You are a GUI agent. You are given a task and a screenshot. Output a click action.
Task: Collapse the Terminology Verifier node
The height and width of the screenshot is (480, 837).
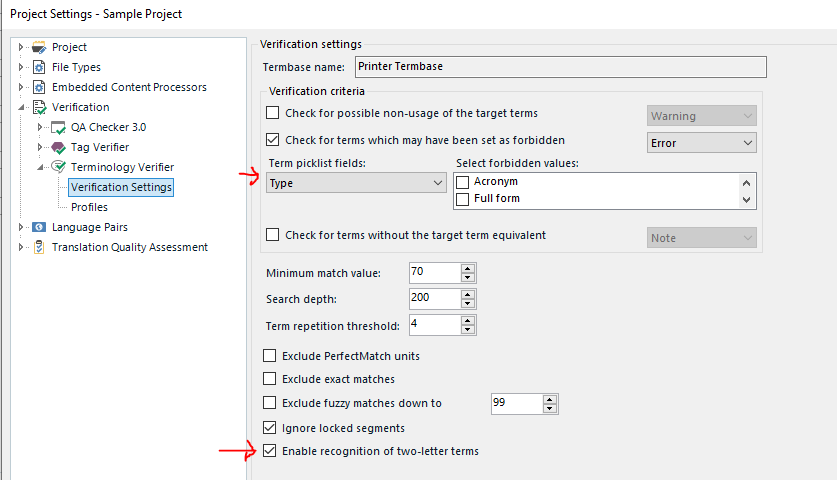coord(41,167)
